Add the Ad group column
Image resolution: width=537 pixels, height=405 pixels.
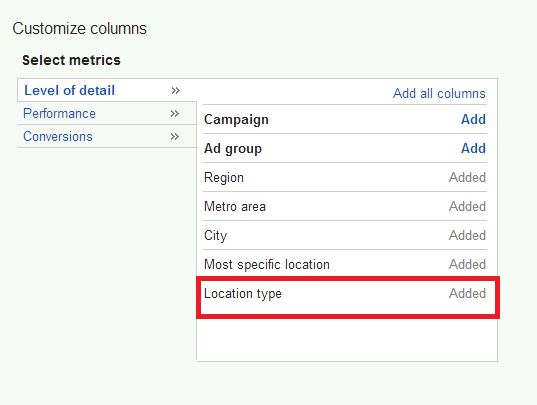473,148
